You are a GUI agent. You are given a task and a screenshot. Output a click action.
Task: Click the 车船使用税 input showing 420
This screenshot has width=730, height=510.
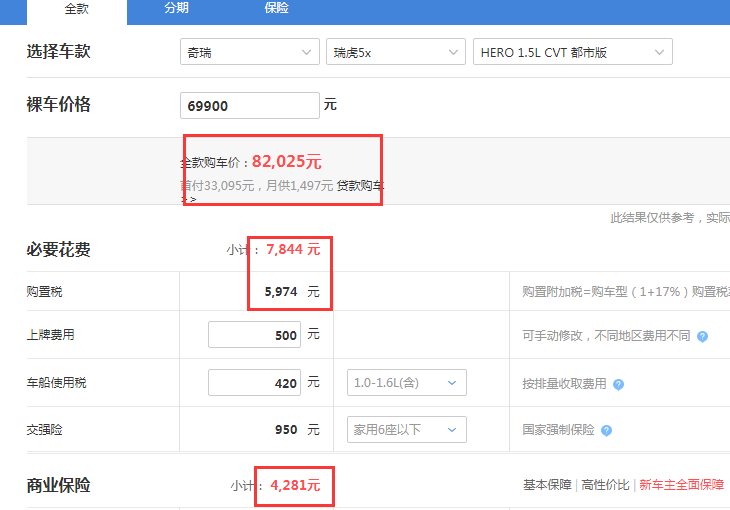tap(254, 382)
